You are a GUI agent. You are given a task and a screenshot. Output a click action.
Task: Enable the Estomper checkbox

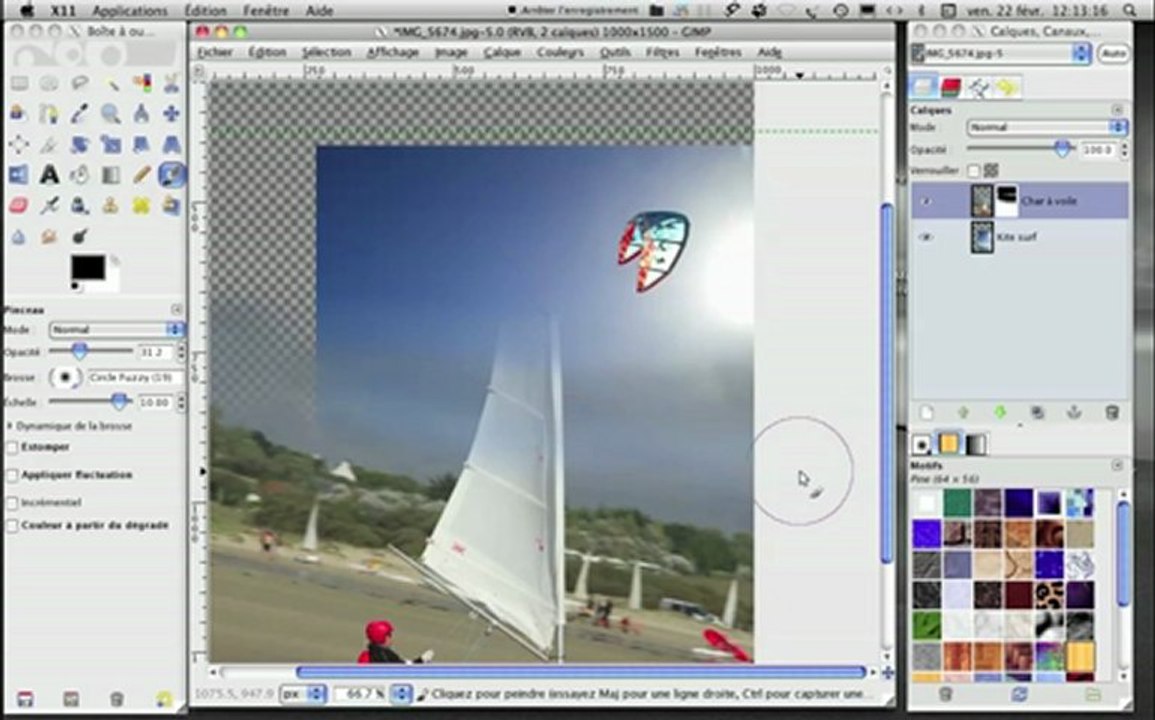pyautogui.click(x=12, y=447)
